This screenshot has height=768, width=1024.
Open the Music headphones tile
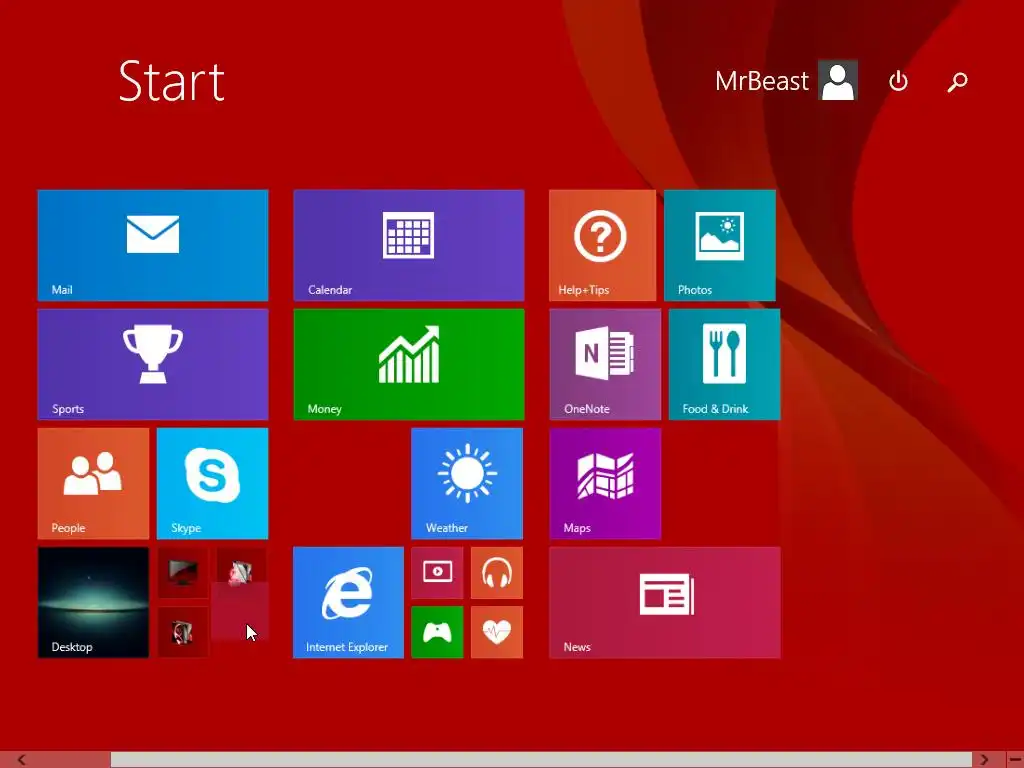(497, 573)
